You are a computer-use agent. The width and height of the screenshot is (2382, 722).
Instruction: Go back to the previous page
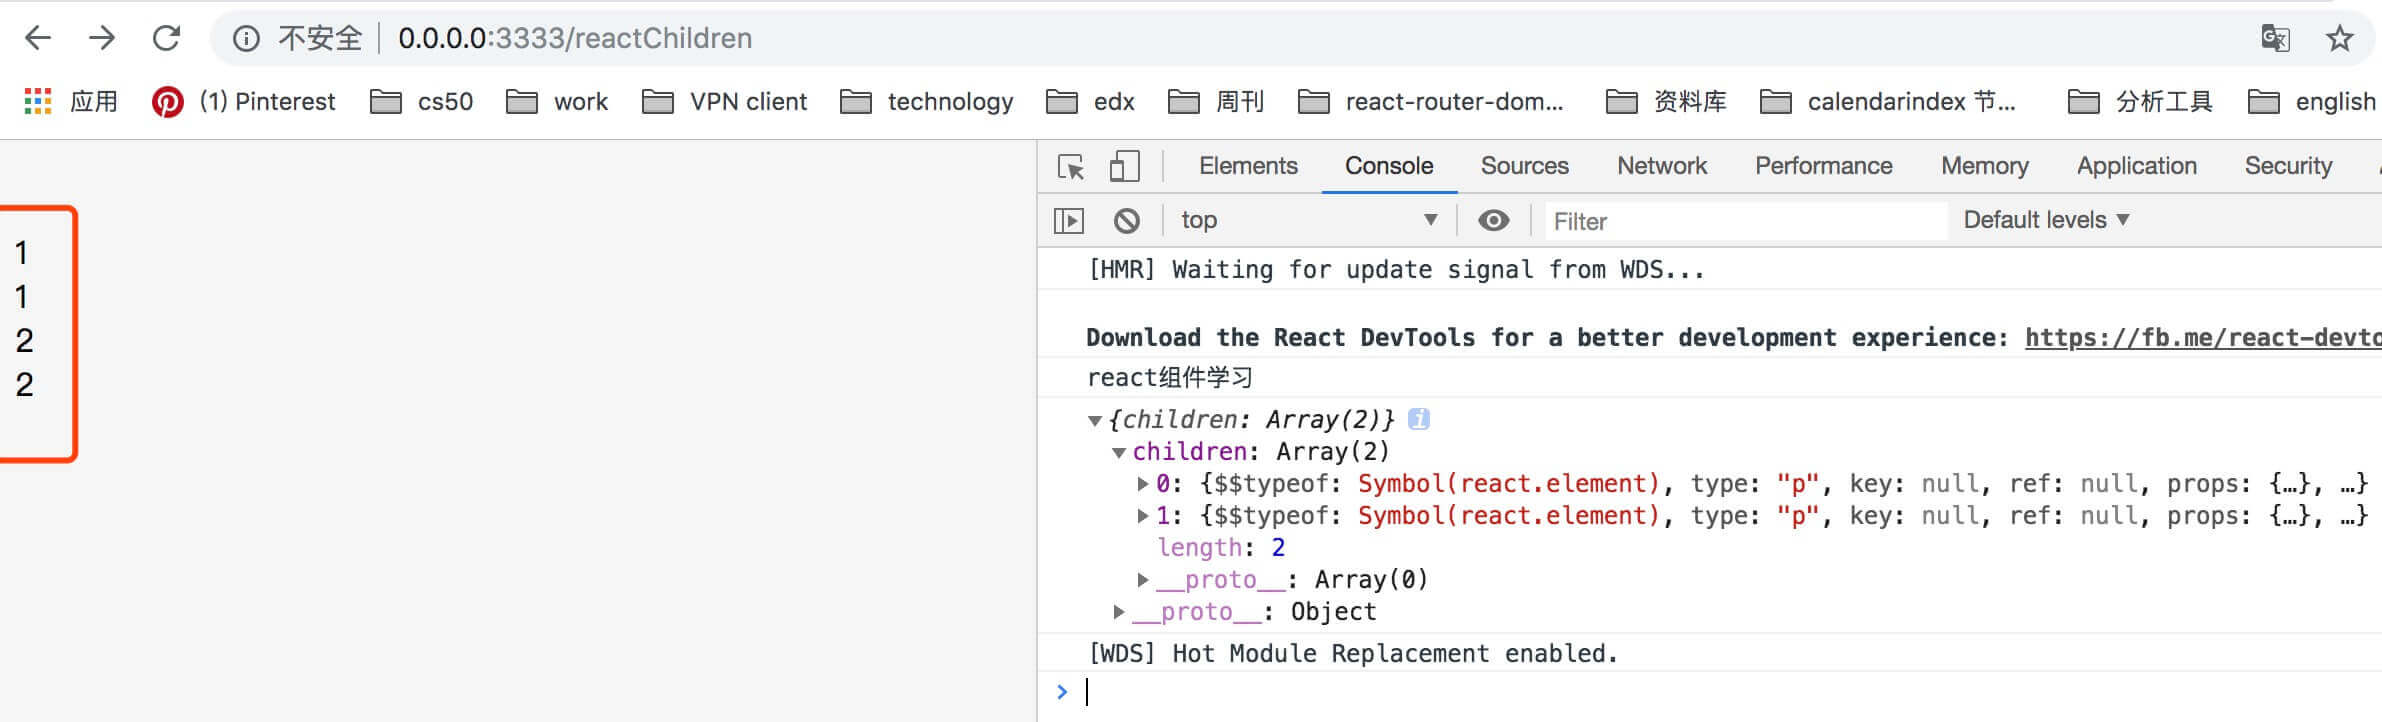(38, 38)
